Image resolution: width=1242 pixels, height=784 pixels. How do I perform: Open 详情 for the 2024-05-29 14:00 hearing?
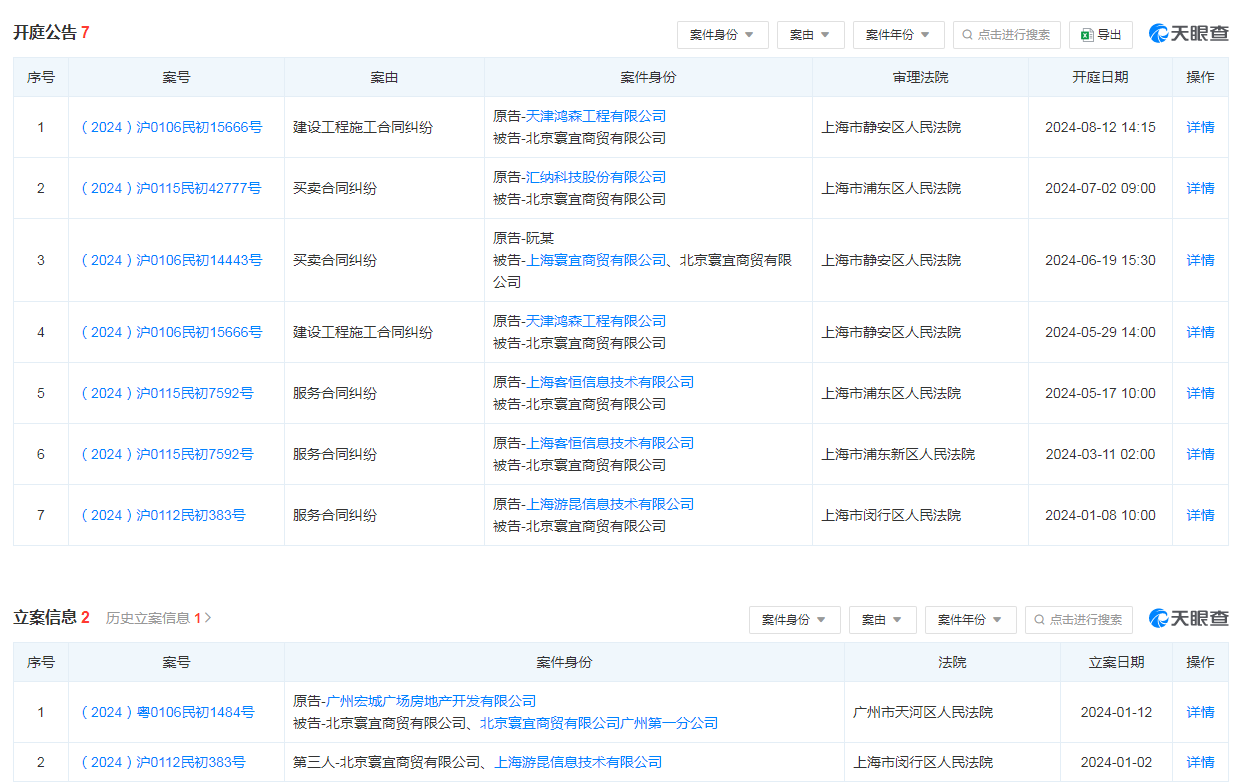1200,332
